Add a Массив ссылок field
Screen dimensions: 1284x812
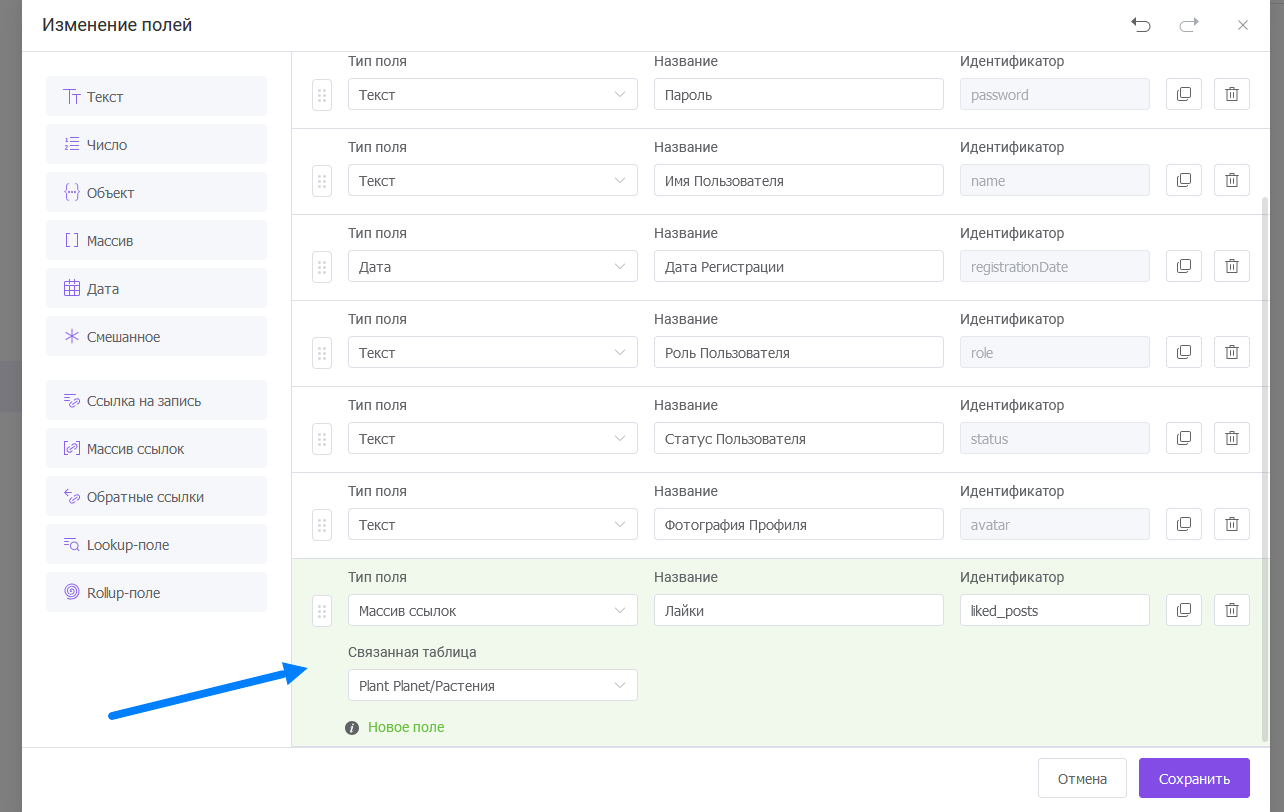[156, 448]
